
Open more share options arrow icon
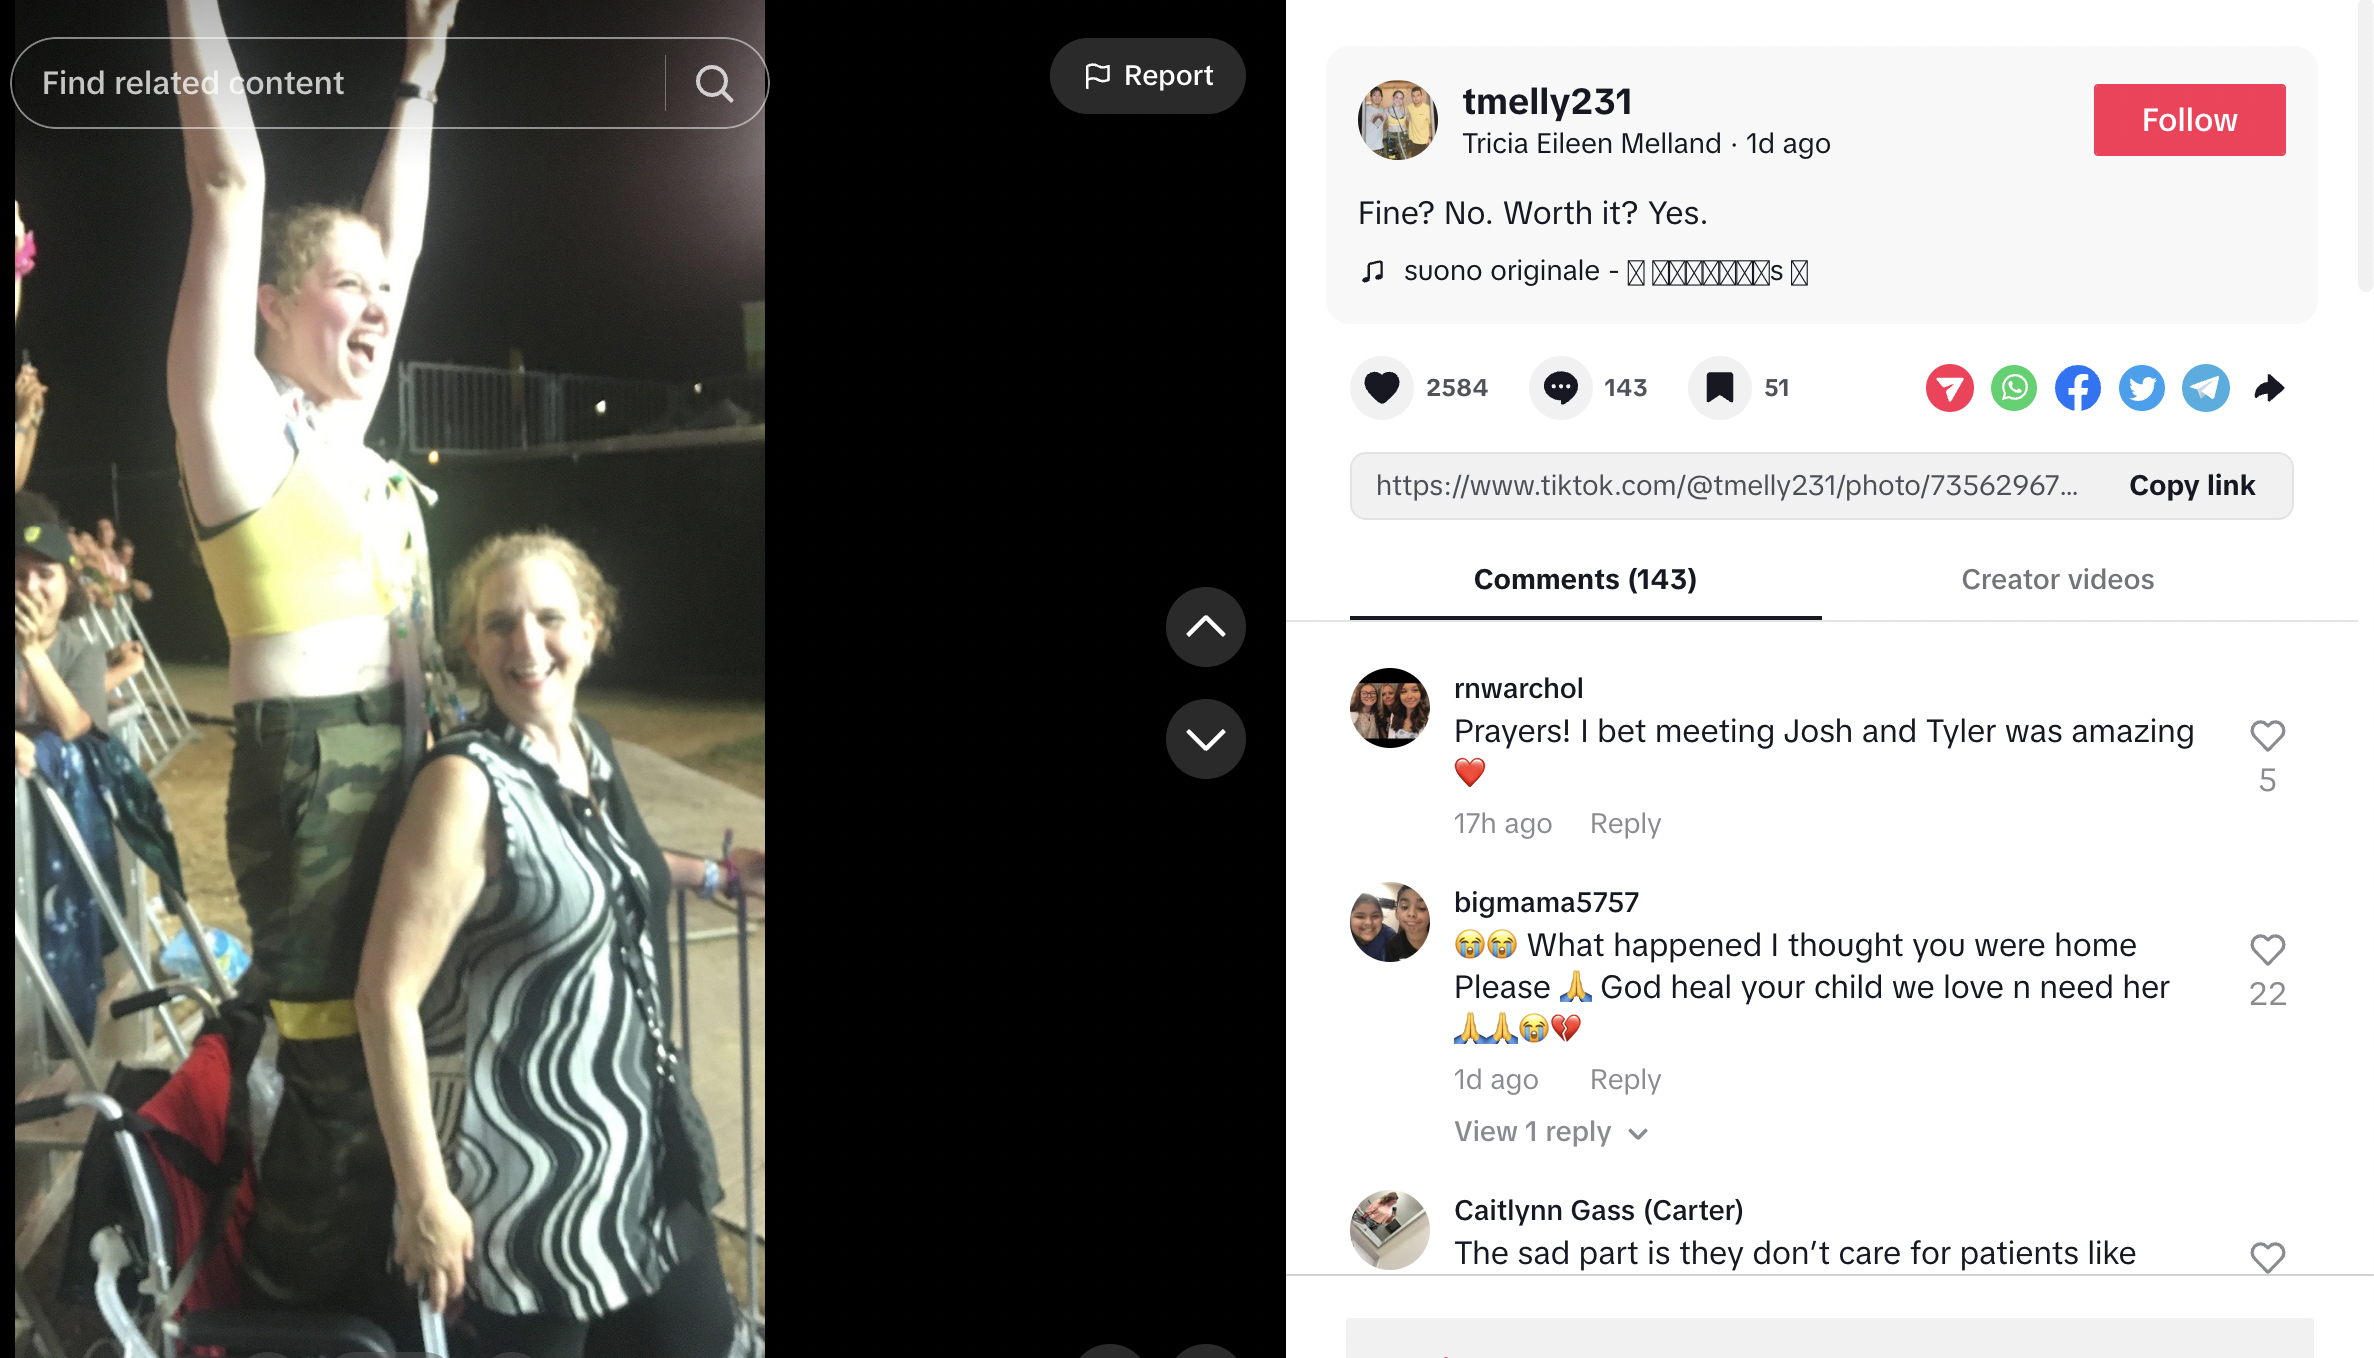(2270, 388)
